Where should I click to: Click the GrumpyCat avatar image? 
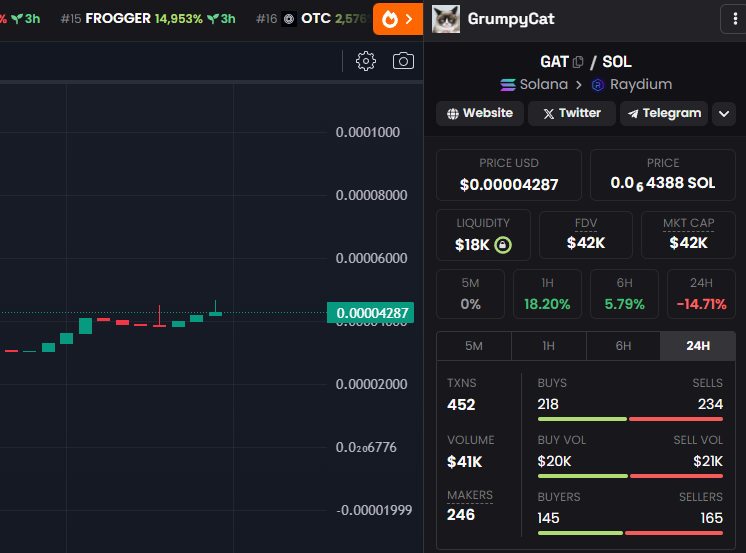coord(446,19)
